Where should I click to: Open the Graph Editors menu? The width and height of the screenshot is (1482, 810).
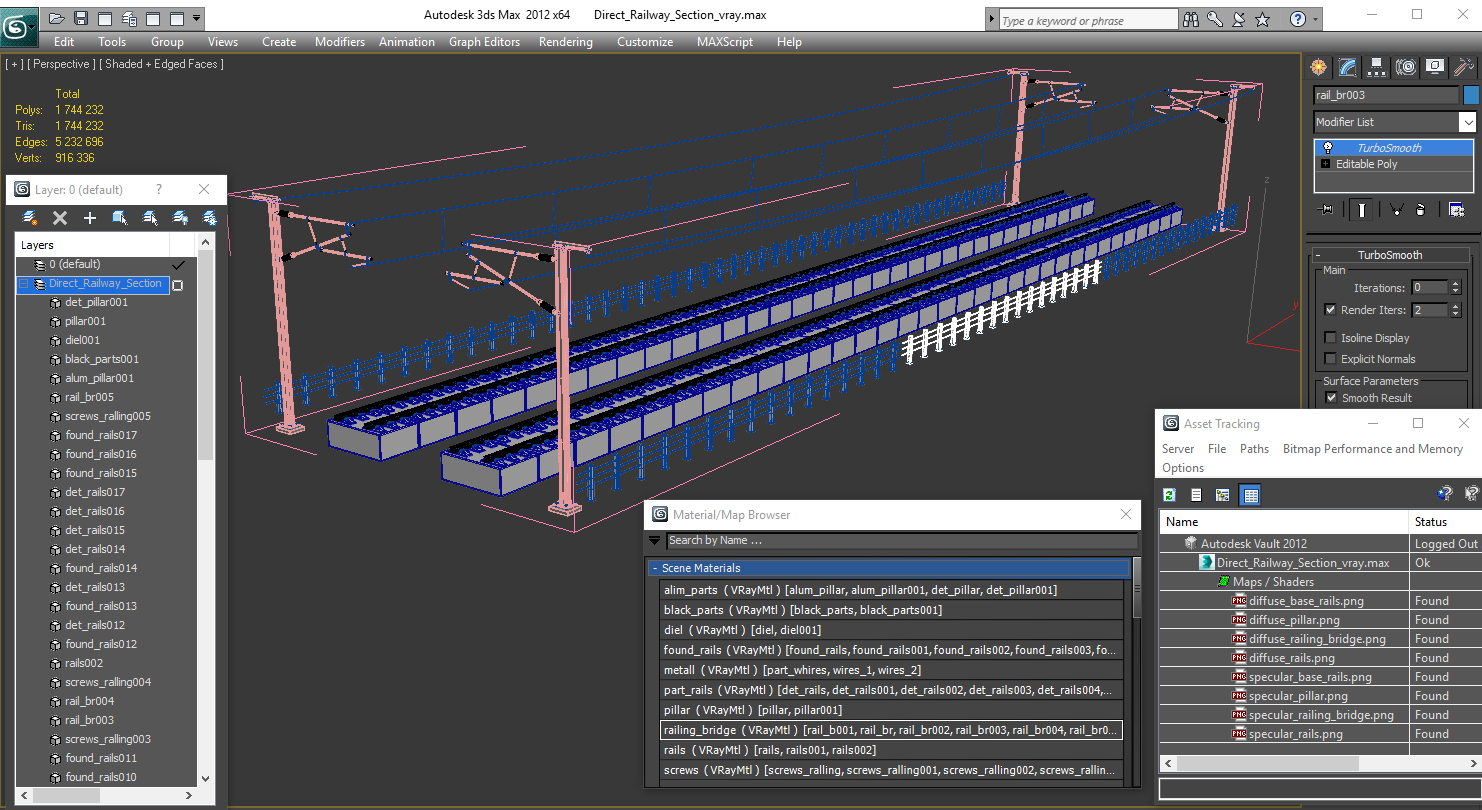pos(484,42)
